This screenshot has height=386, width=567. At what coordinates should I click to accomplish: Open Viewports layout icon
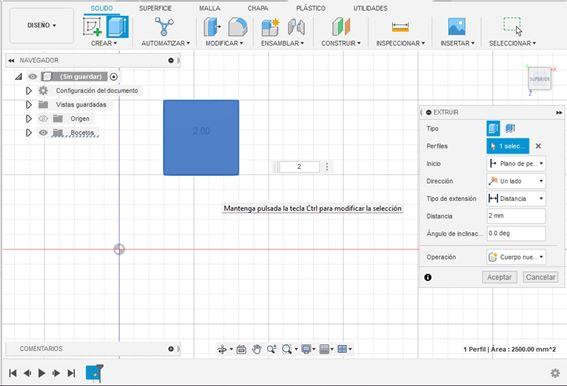(x=342, y=349)
